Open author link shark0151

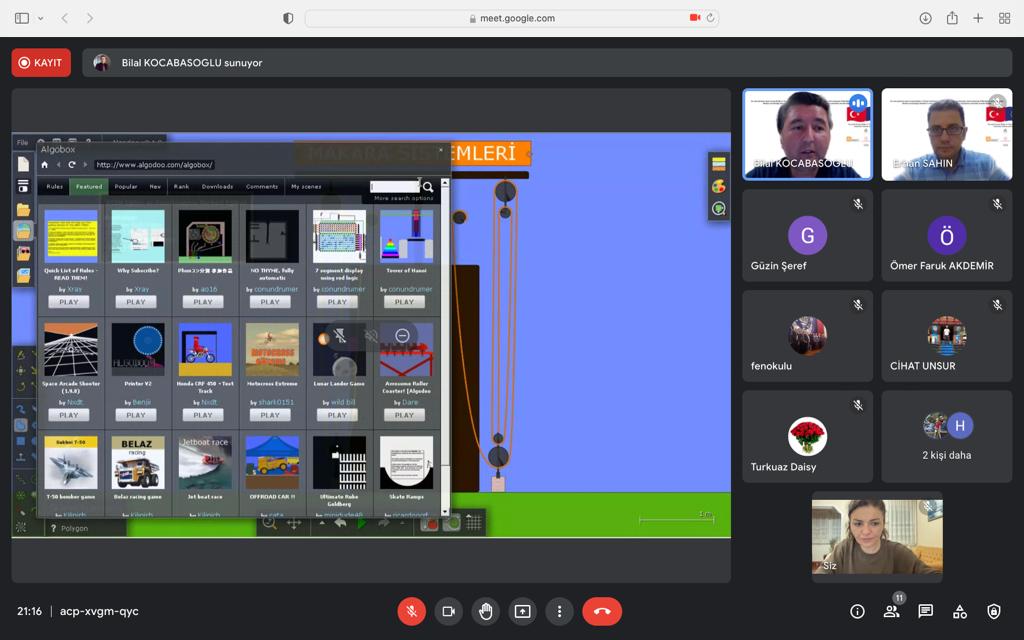click(276, 402)
